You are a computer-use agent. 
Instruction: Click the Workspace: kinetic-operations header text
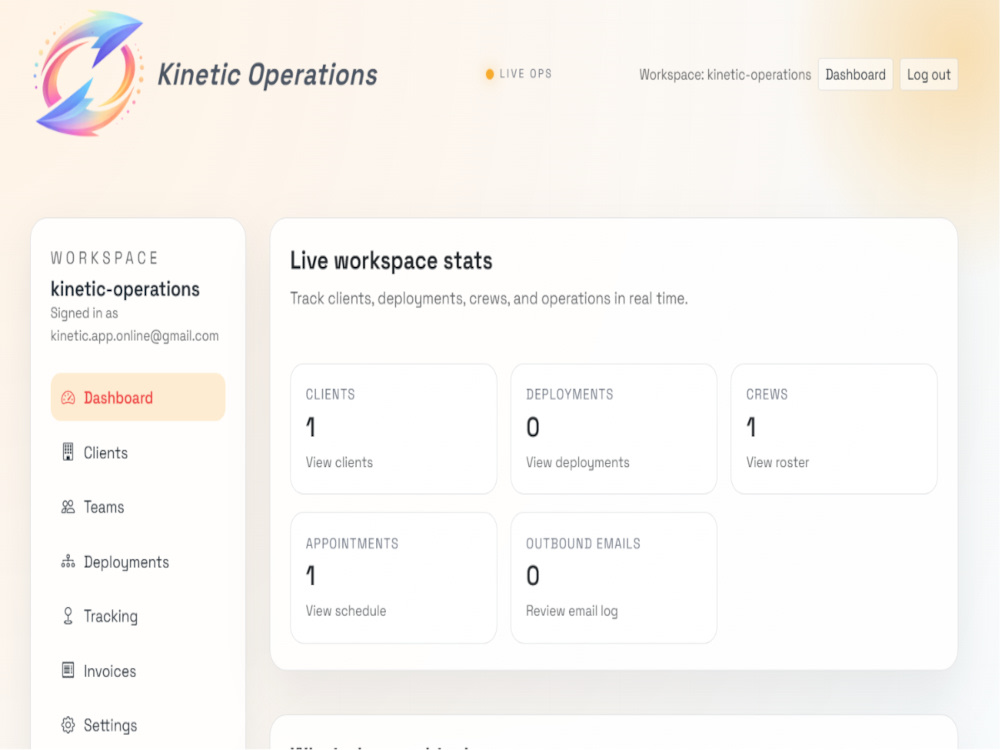(725, 75)
